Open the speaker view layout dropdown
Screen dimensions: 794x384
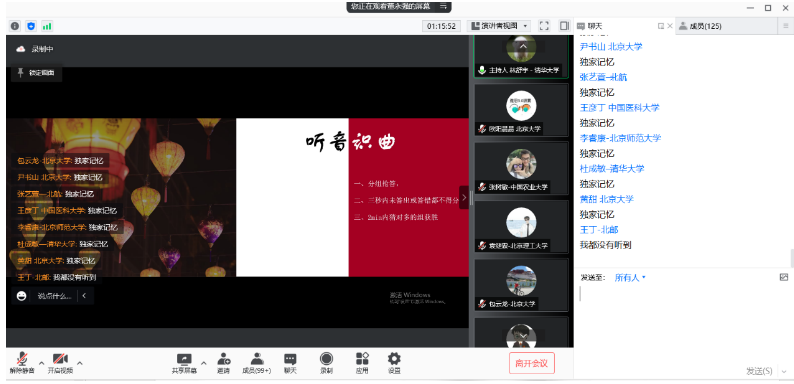point(498,26)
